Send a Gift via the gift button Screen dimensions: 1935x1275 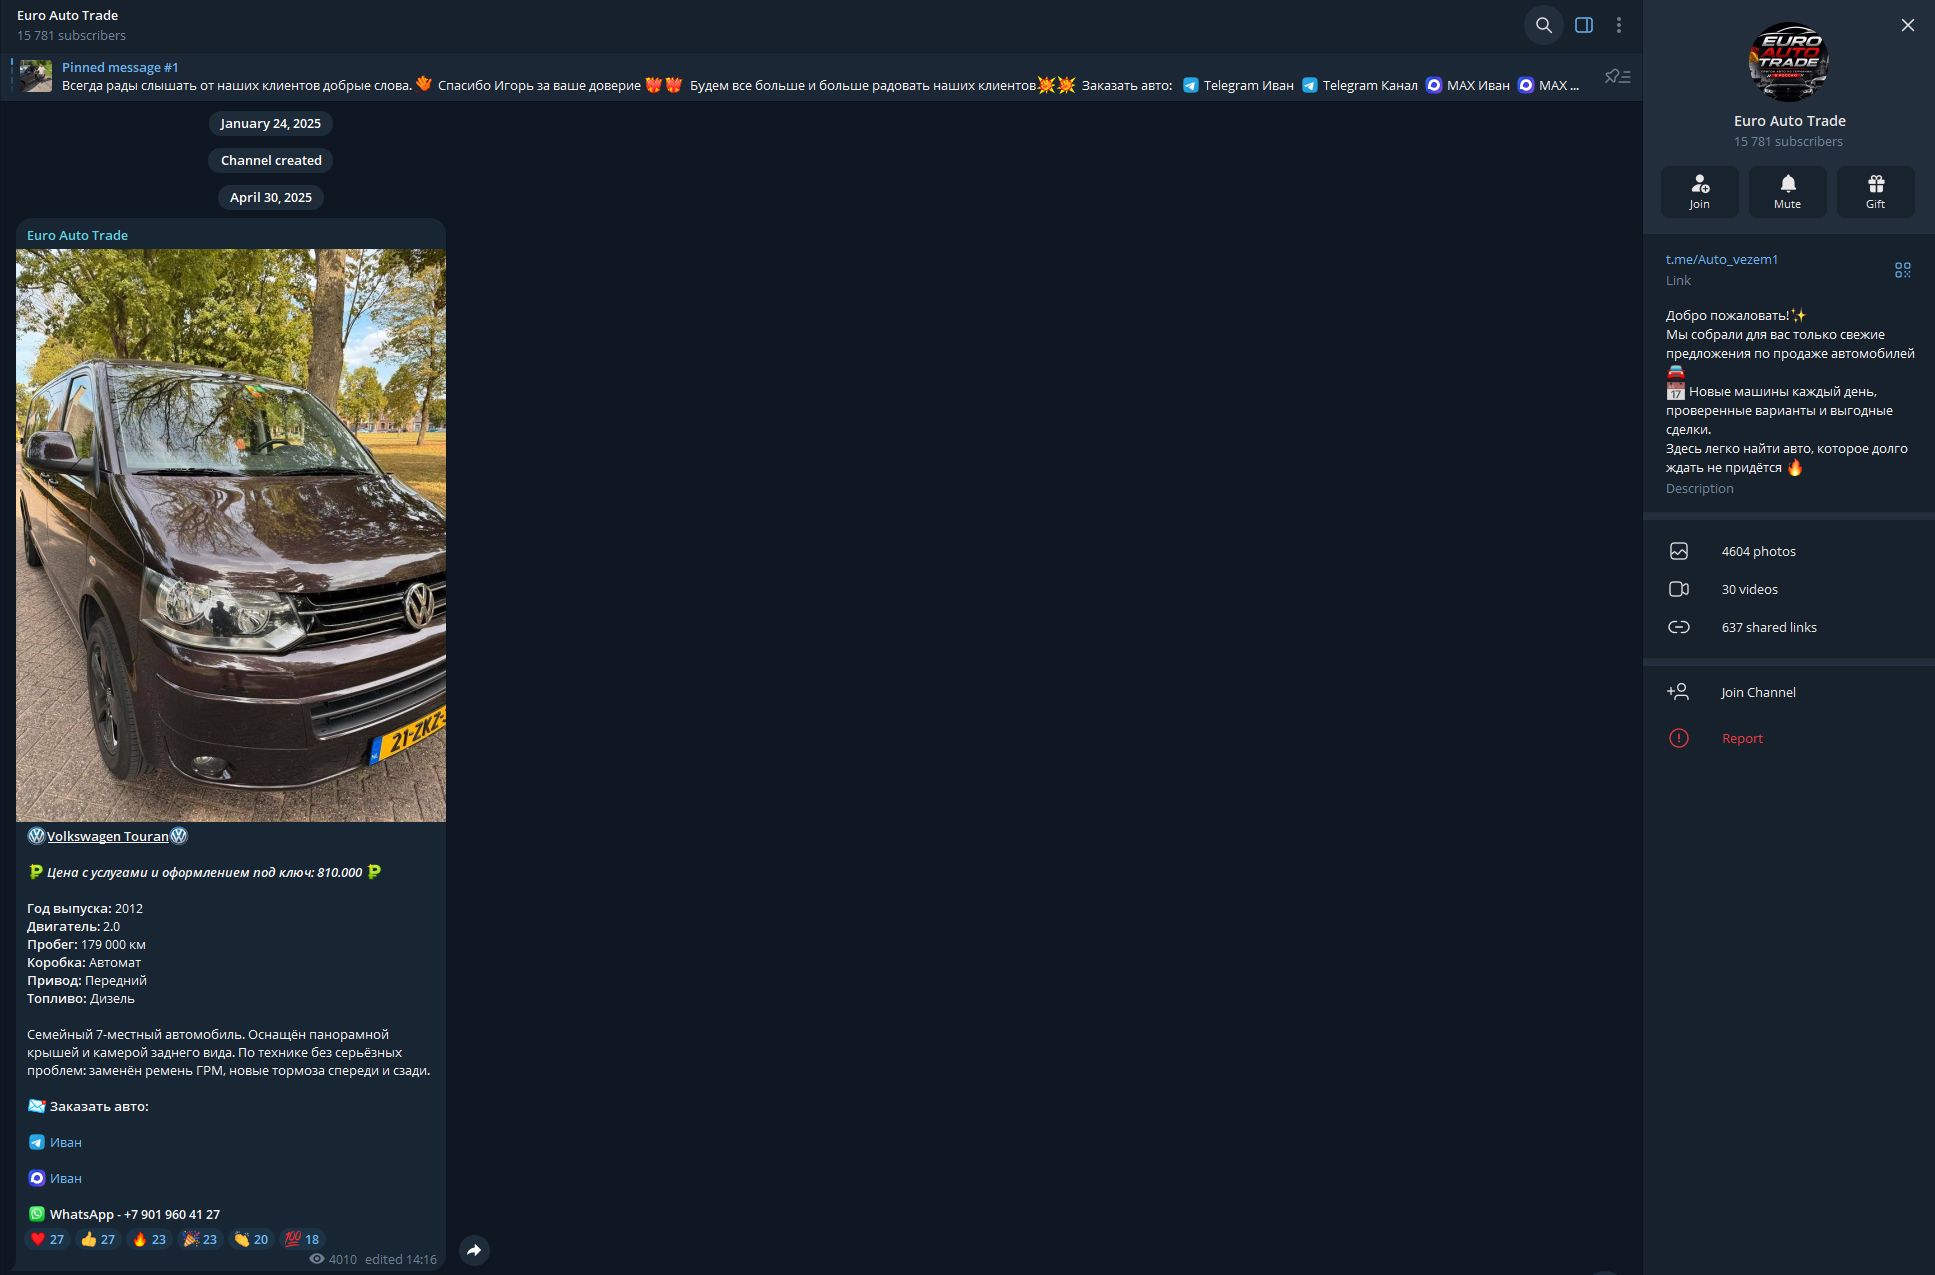(1876, 191)
